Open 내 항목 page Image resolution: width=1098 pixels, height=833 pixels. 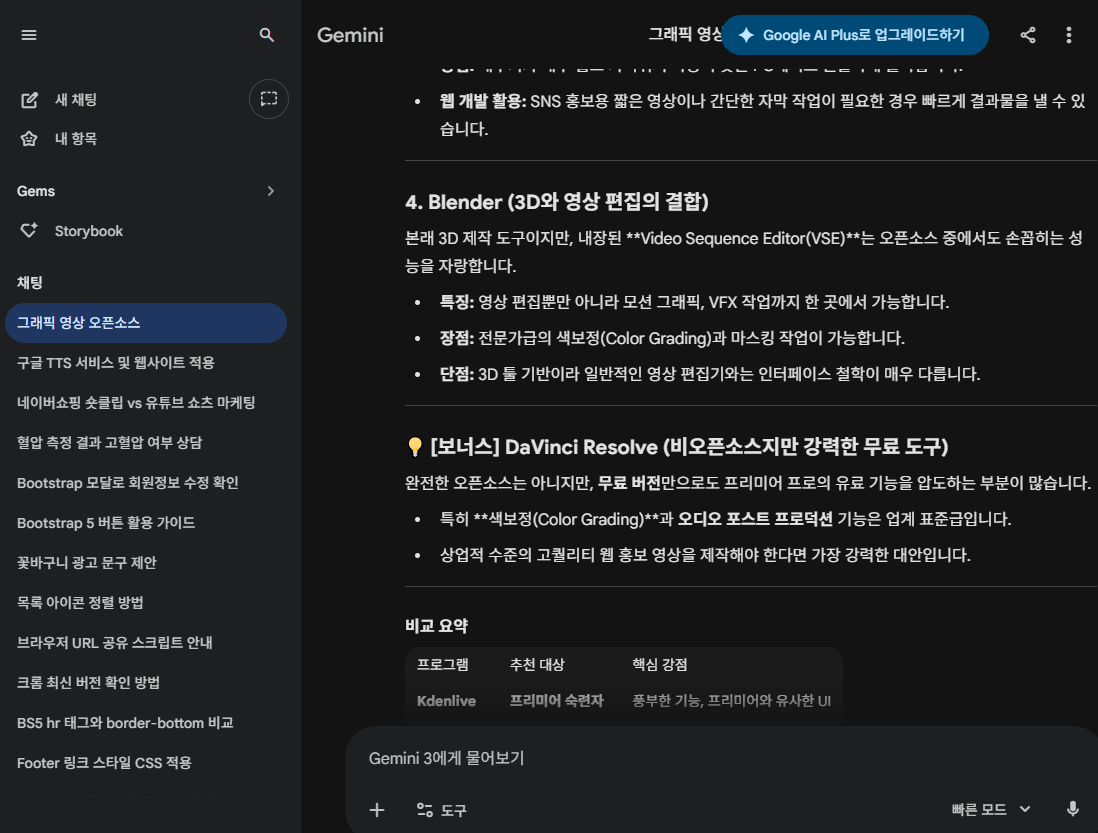76,139
